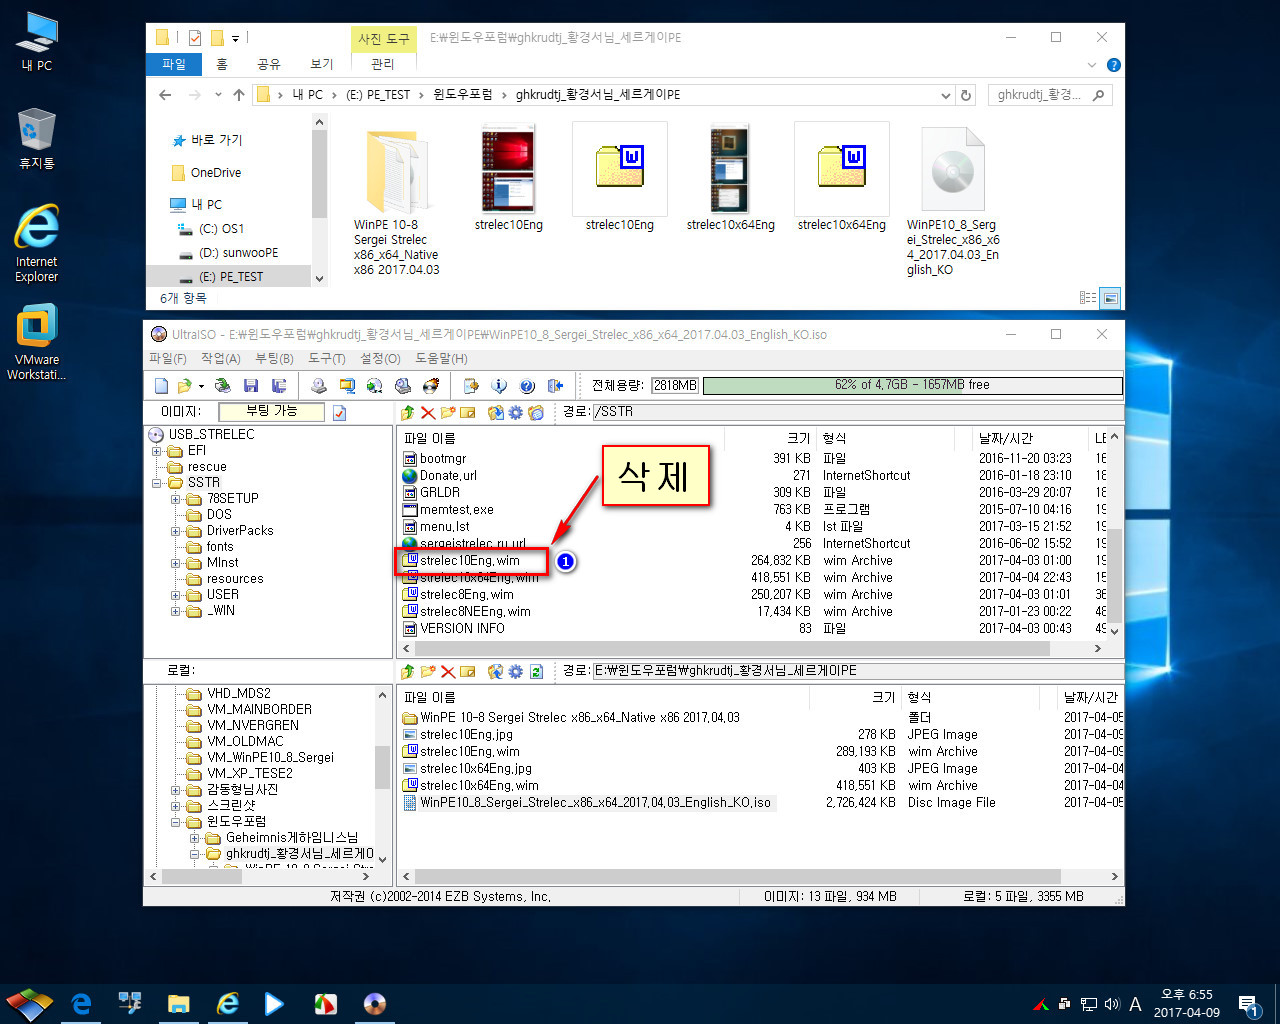This screenshot has width=1280, height=1024.
Task: Click the New image icon in UltraISO toolbar
Action: tap(161, 385)
